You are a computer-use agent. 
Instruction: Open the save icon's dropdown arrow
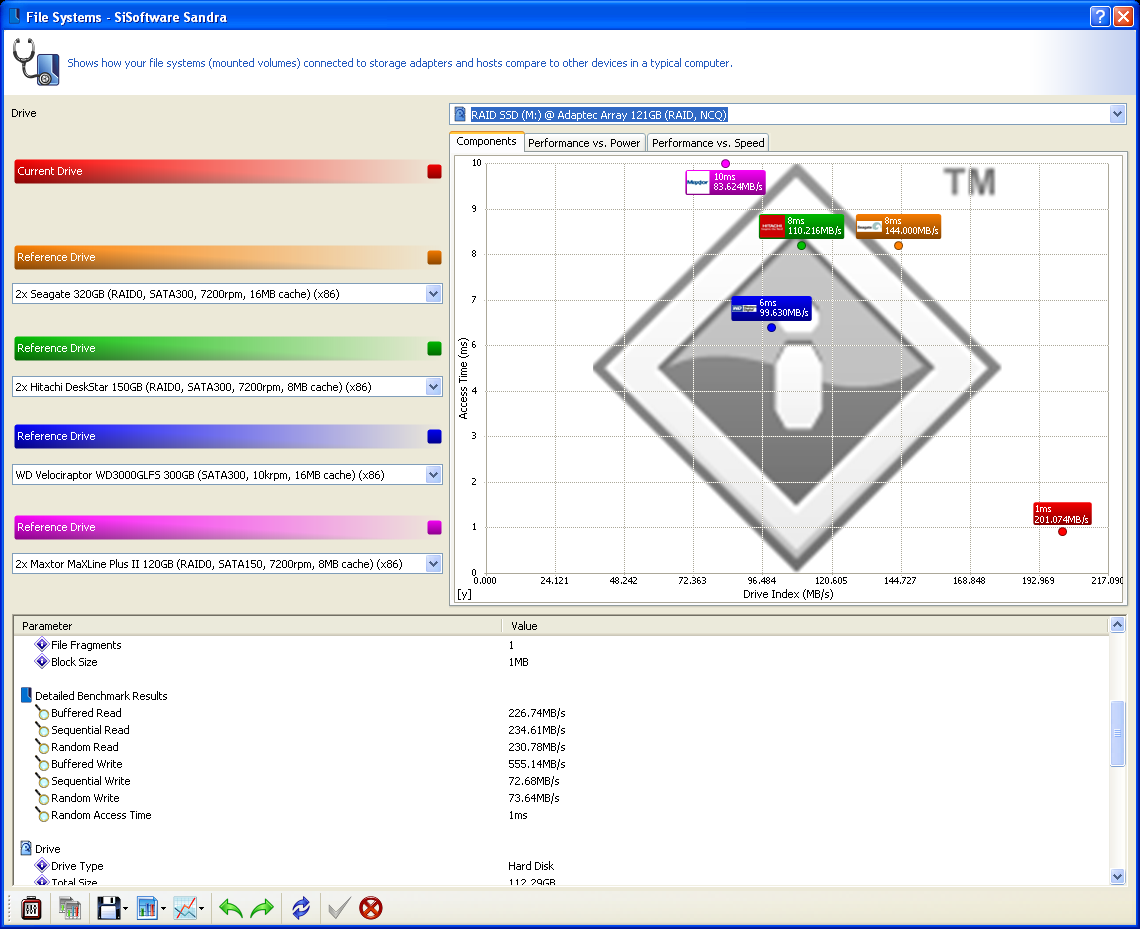click(126, 909)
